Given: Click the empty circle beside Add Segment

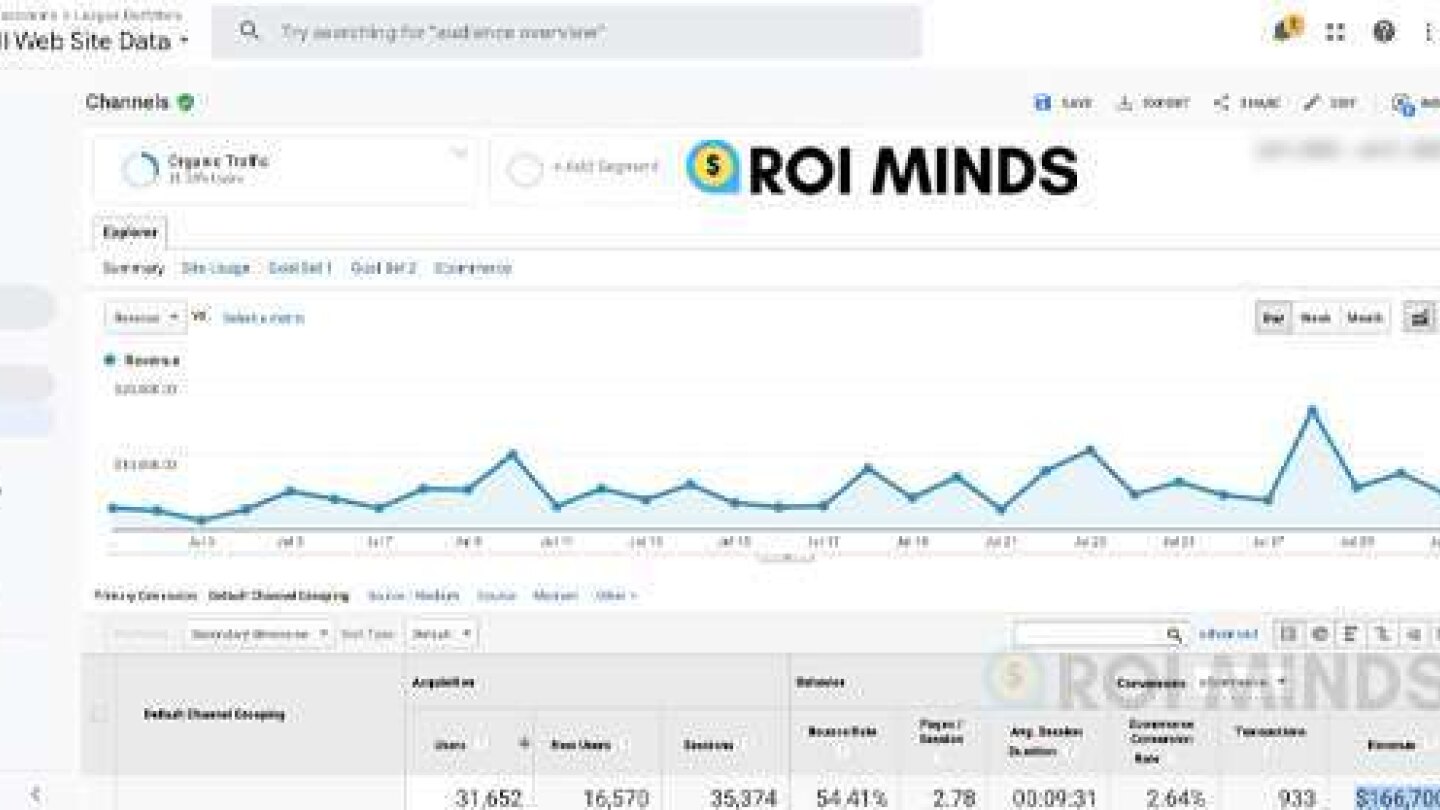Looking at the screenshot, I should coord(525,169).
